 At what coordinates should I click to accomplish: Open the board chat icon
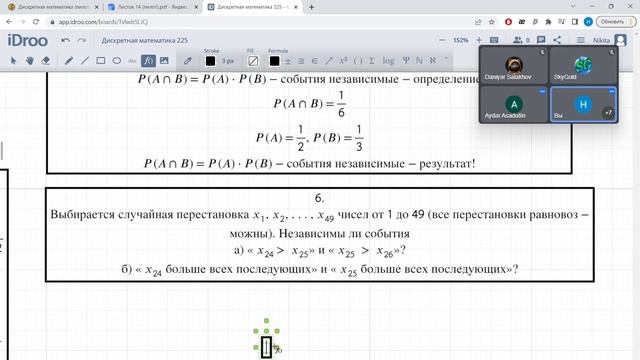tap(541, 40)
